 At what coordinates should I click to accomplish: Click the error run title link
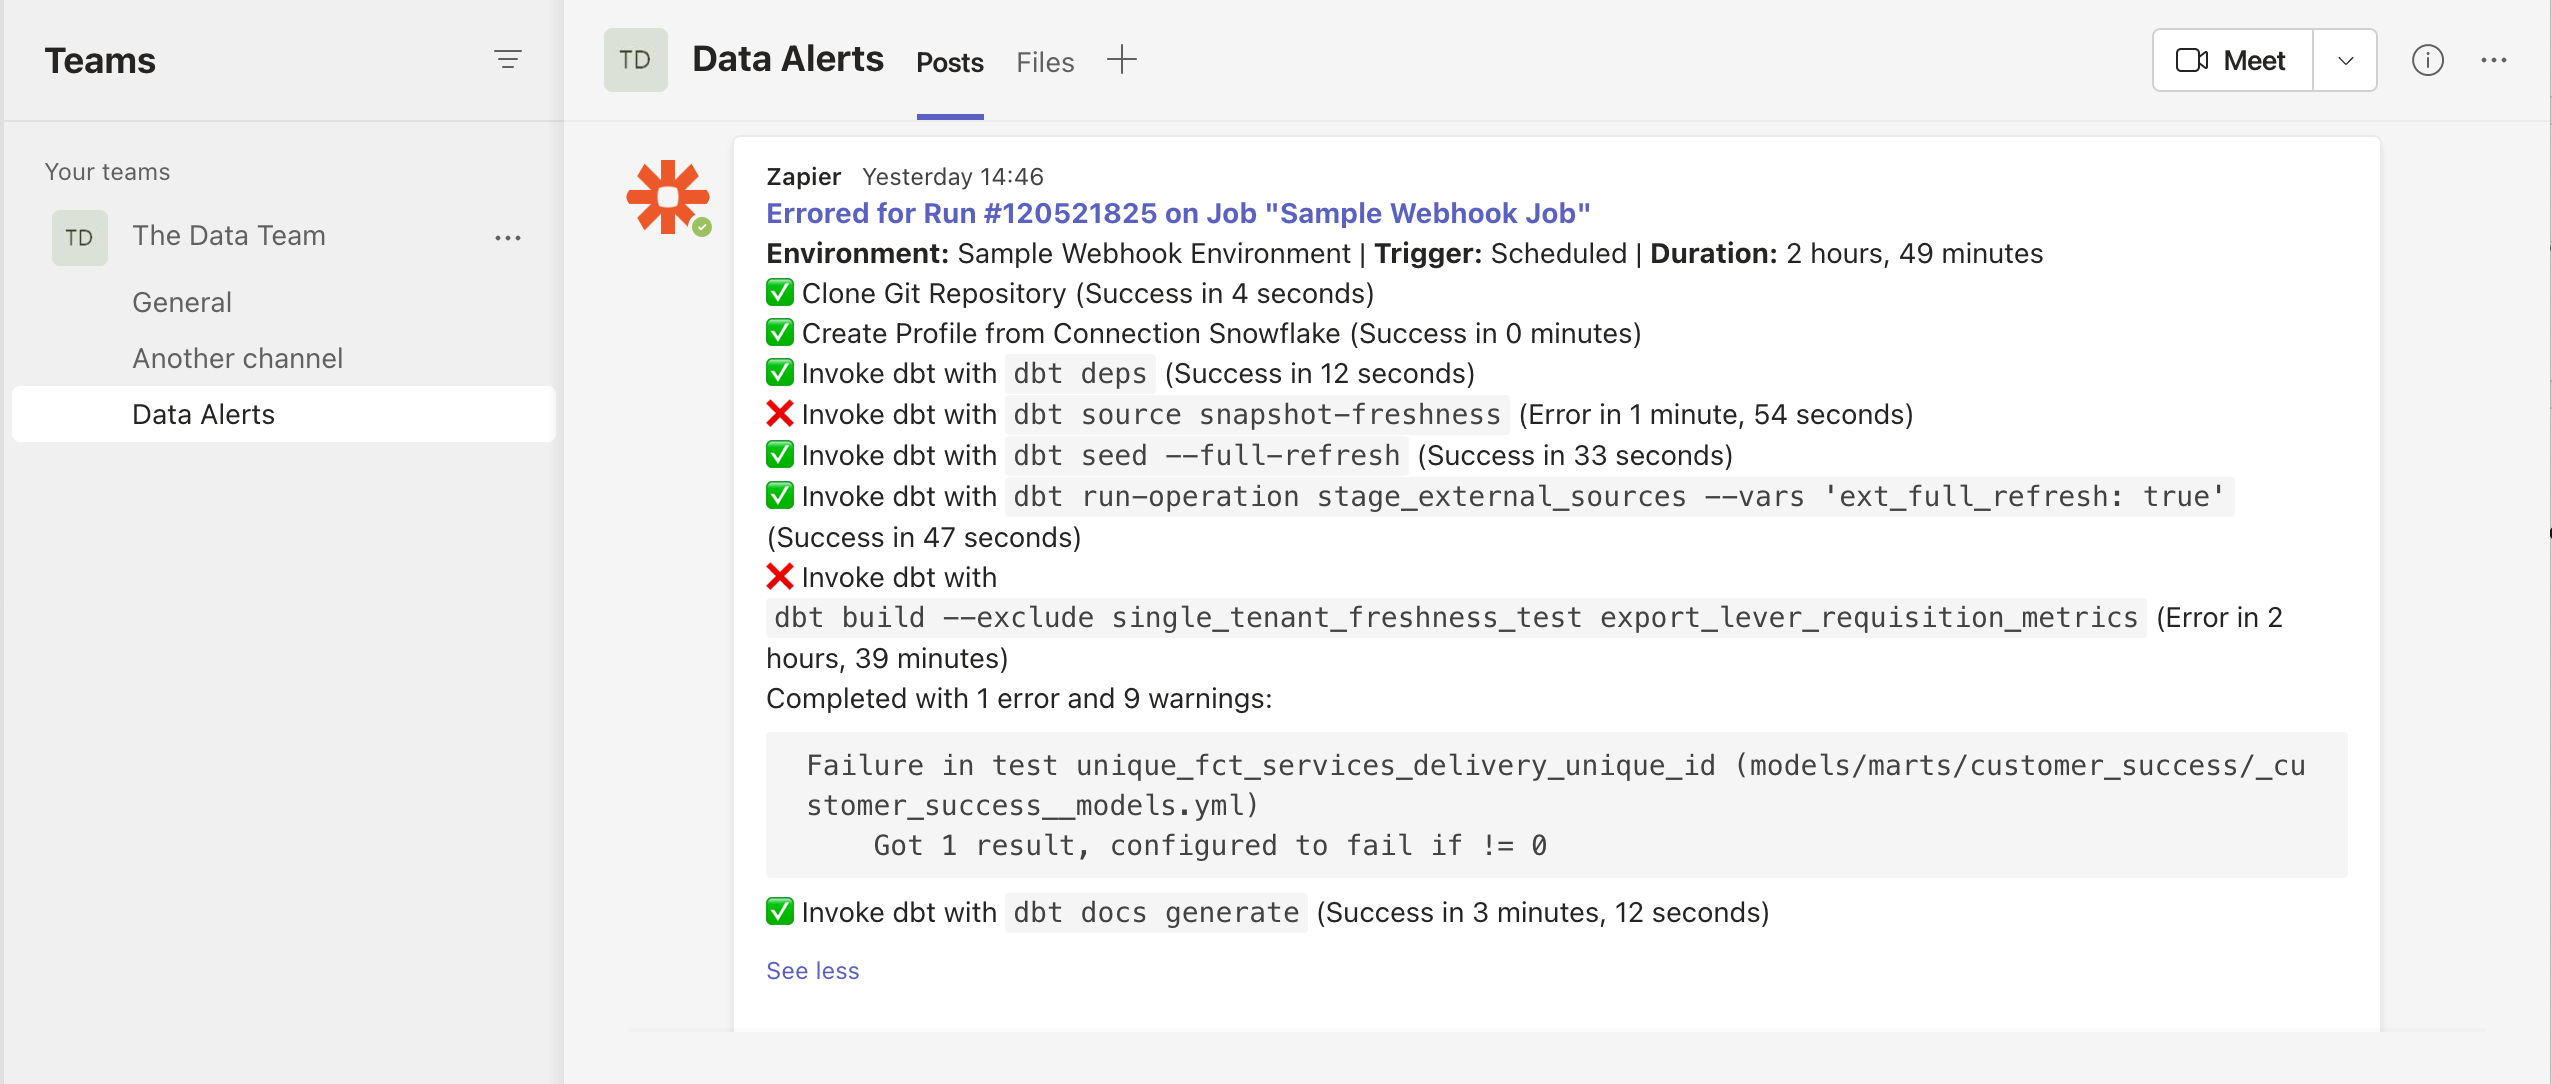1178,213
